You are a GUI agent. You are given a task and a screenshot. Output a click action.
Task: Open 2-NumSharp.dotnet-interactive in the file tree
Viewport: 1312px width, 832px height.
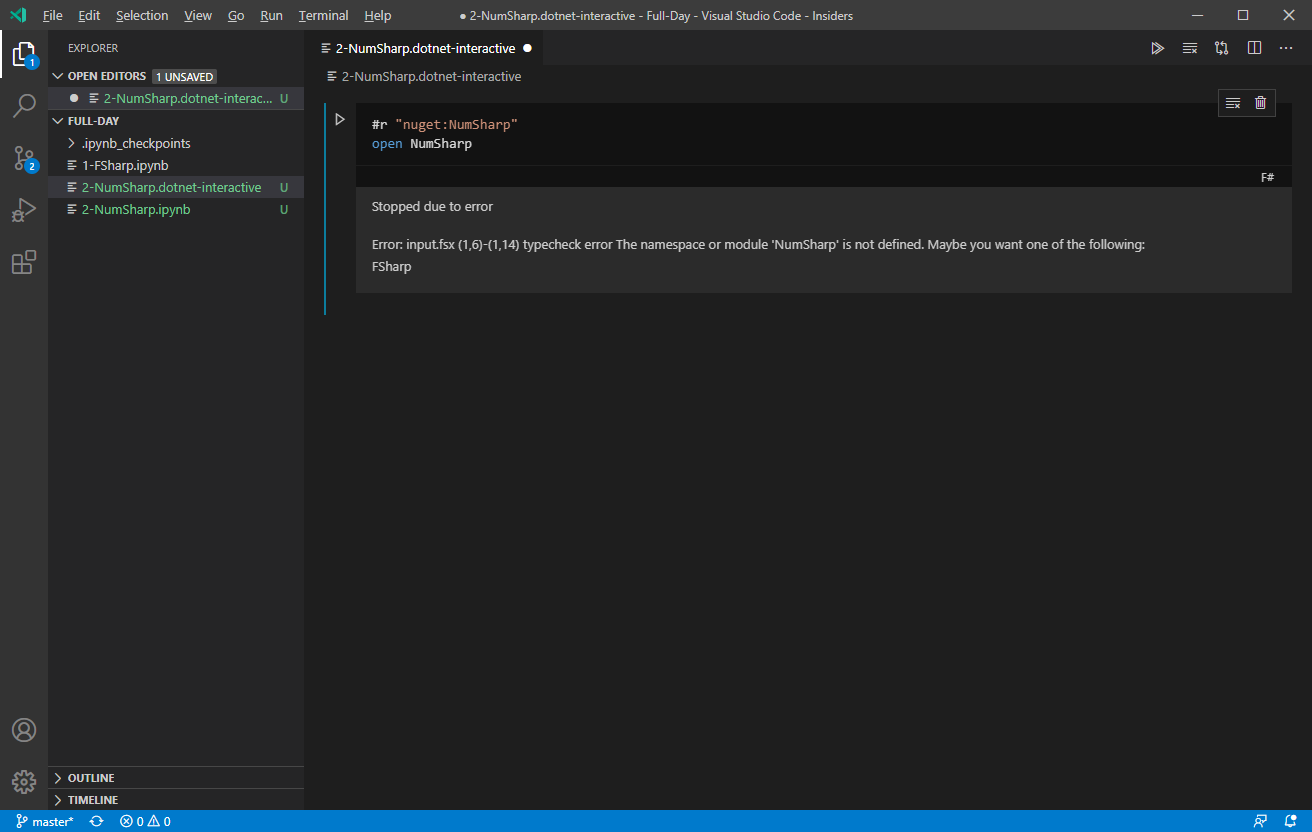coord(176,187)
